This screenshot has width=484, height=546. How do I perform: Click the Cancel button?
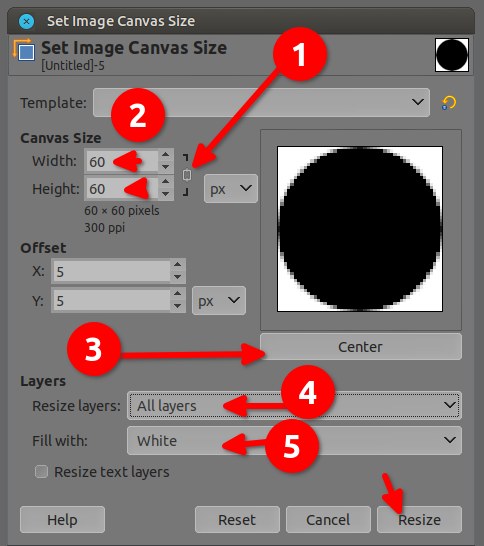point(328,520)
